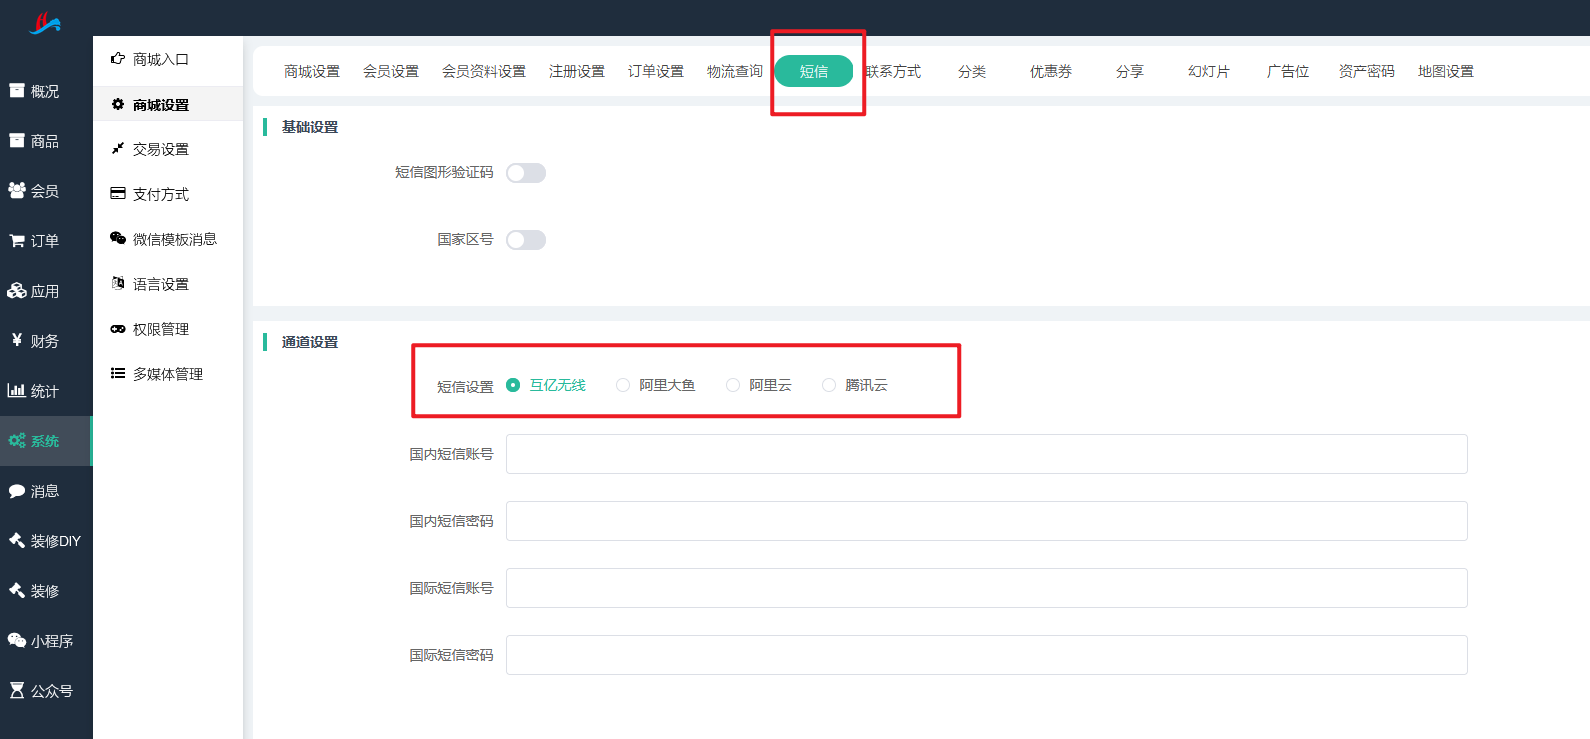The image size is (1590, 739).
Task: Switch to the 物流查询 tab
Action: pyautogui.click(x=735, y=71)
